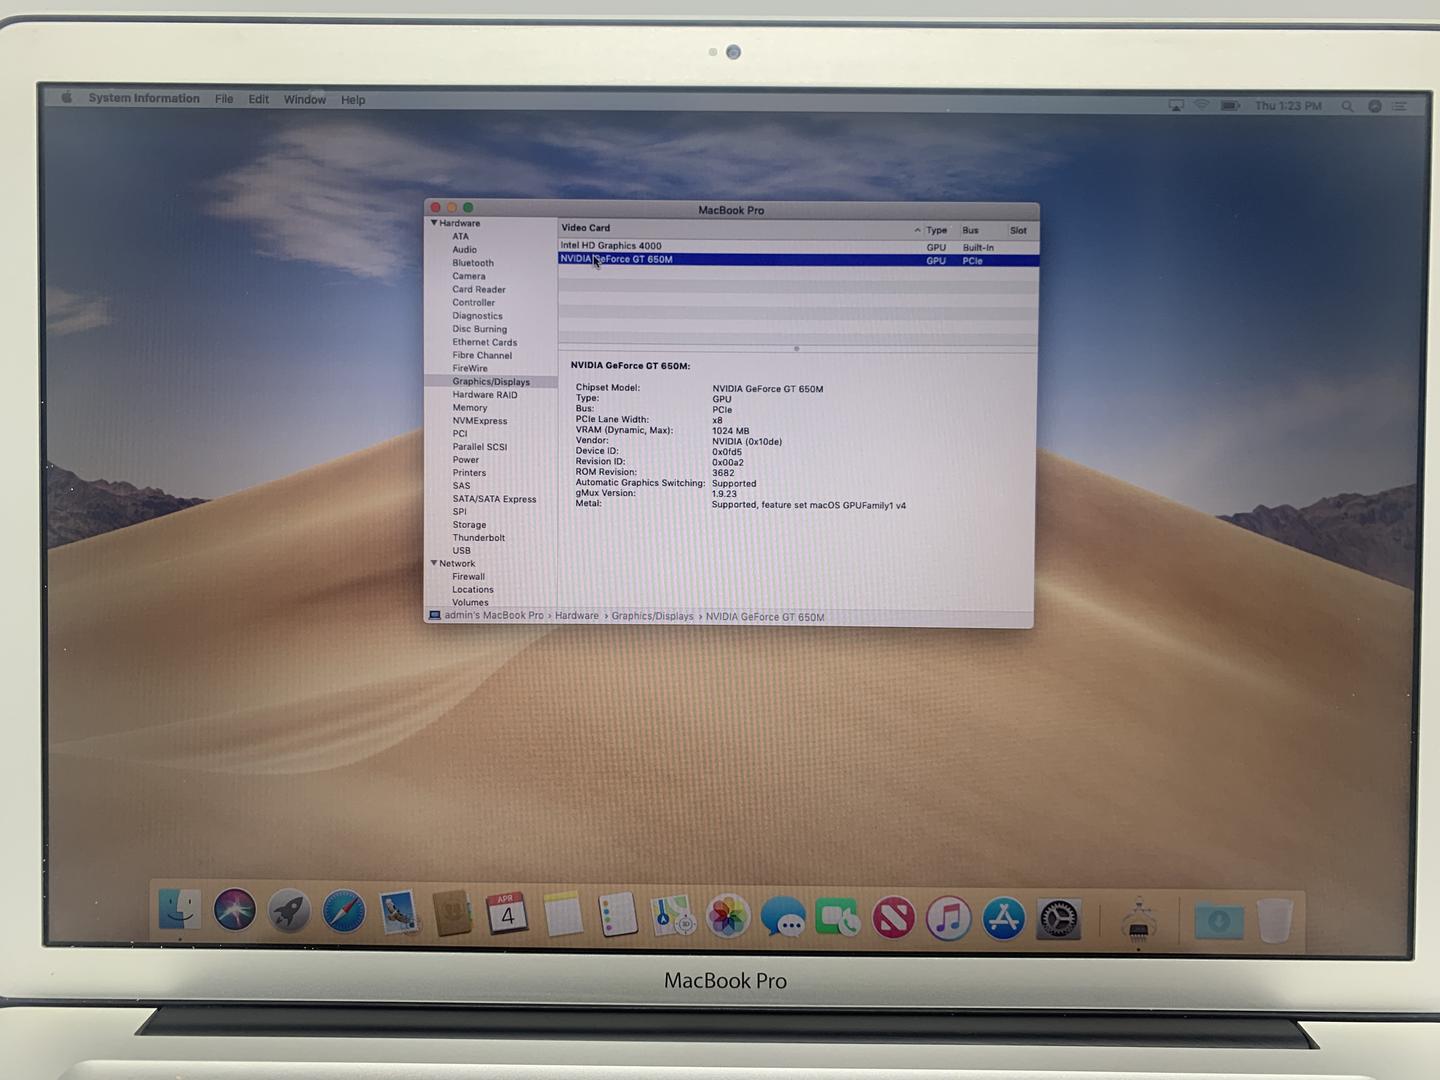Open Spotlight search magnifier
This screenshot has height=1080, width=1440.
coord(1347,106)
